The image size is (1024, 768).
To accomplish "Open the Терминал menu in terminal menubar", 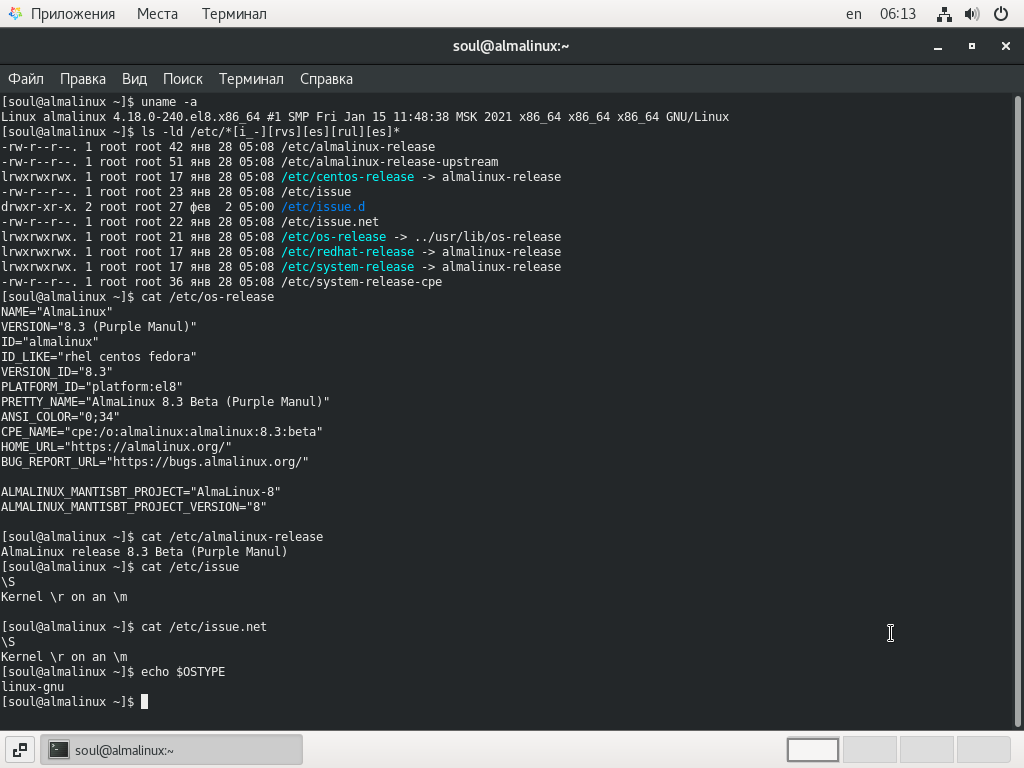I will (x=251, y=79).
